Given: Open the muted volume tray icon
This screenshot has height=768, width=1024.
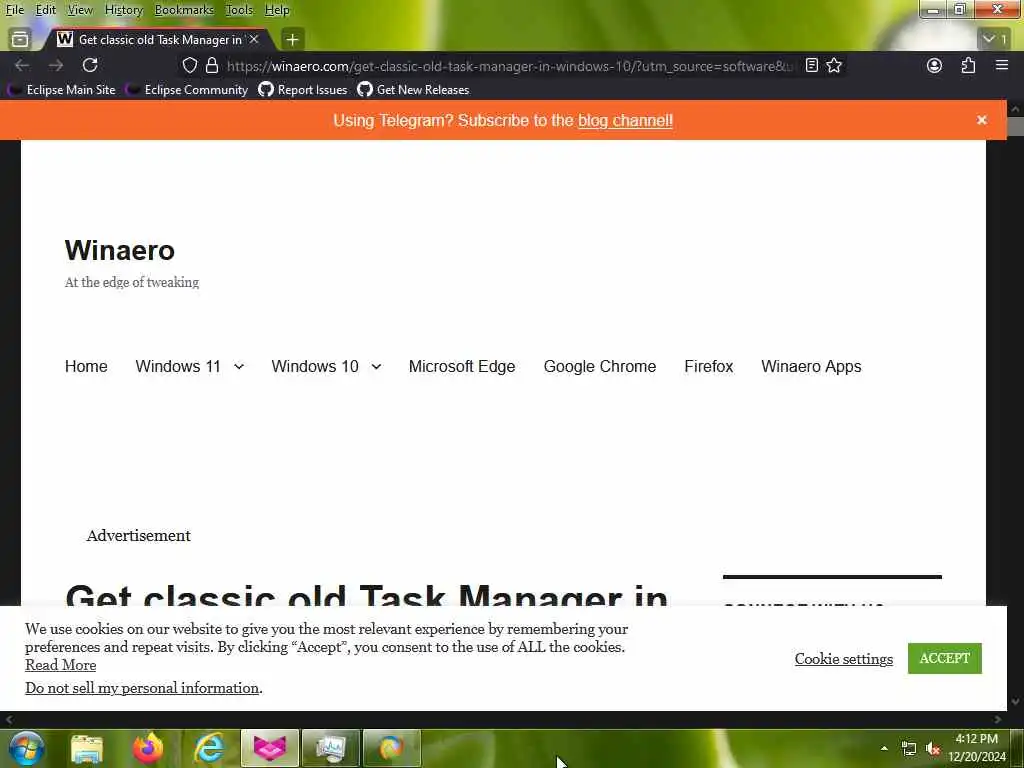Looking at the screenshot, I should (933, 748).
